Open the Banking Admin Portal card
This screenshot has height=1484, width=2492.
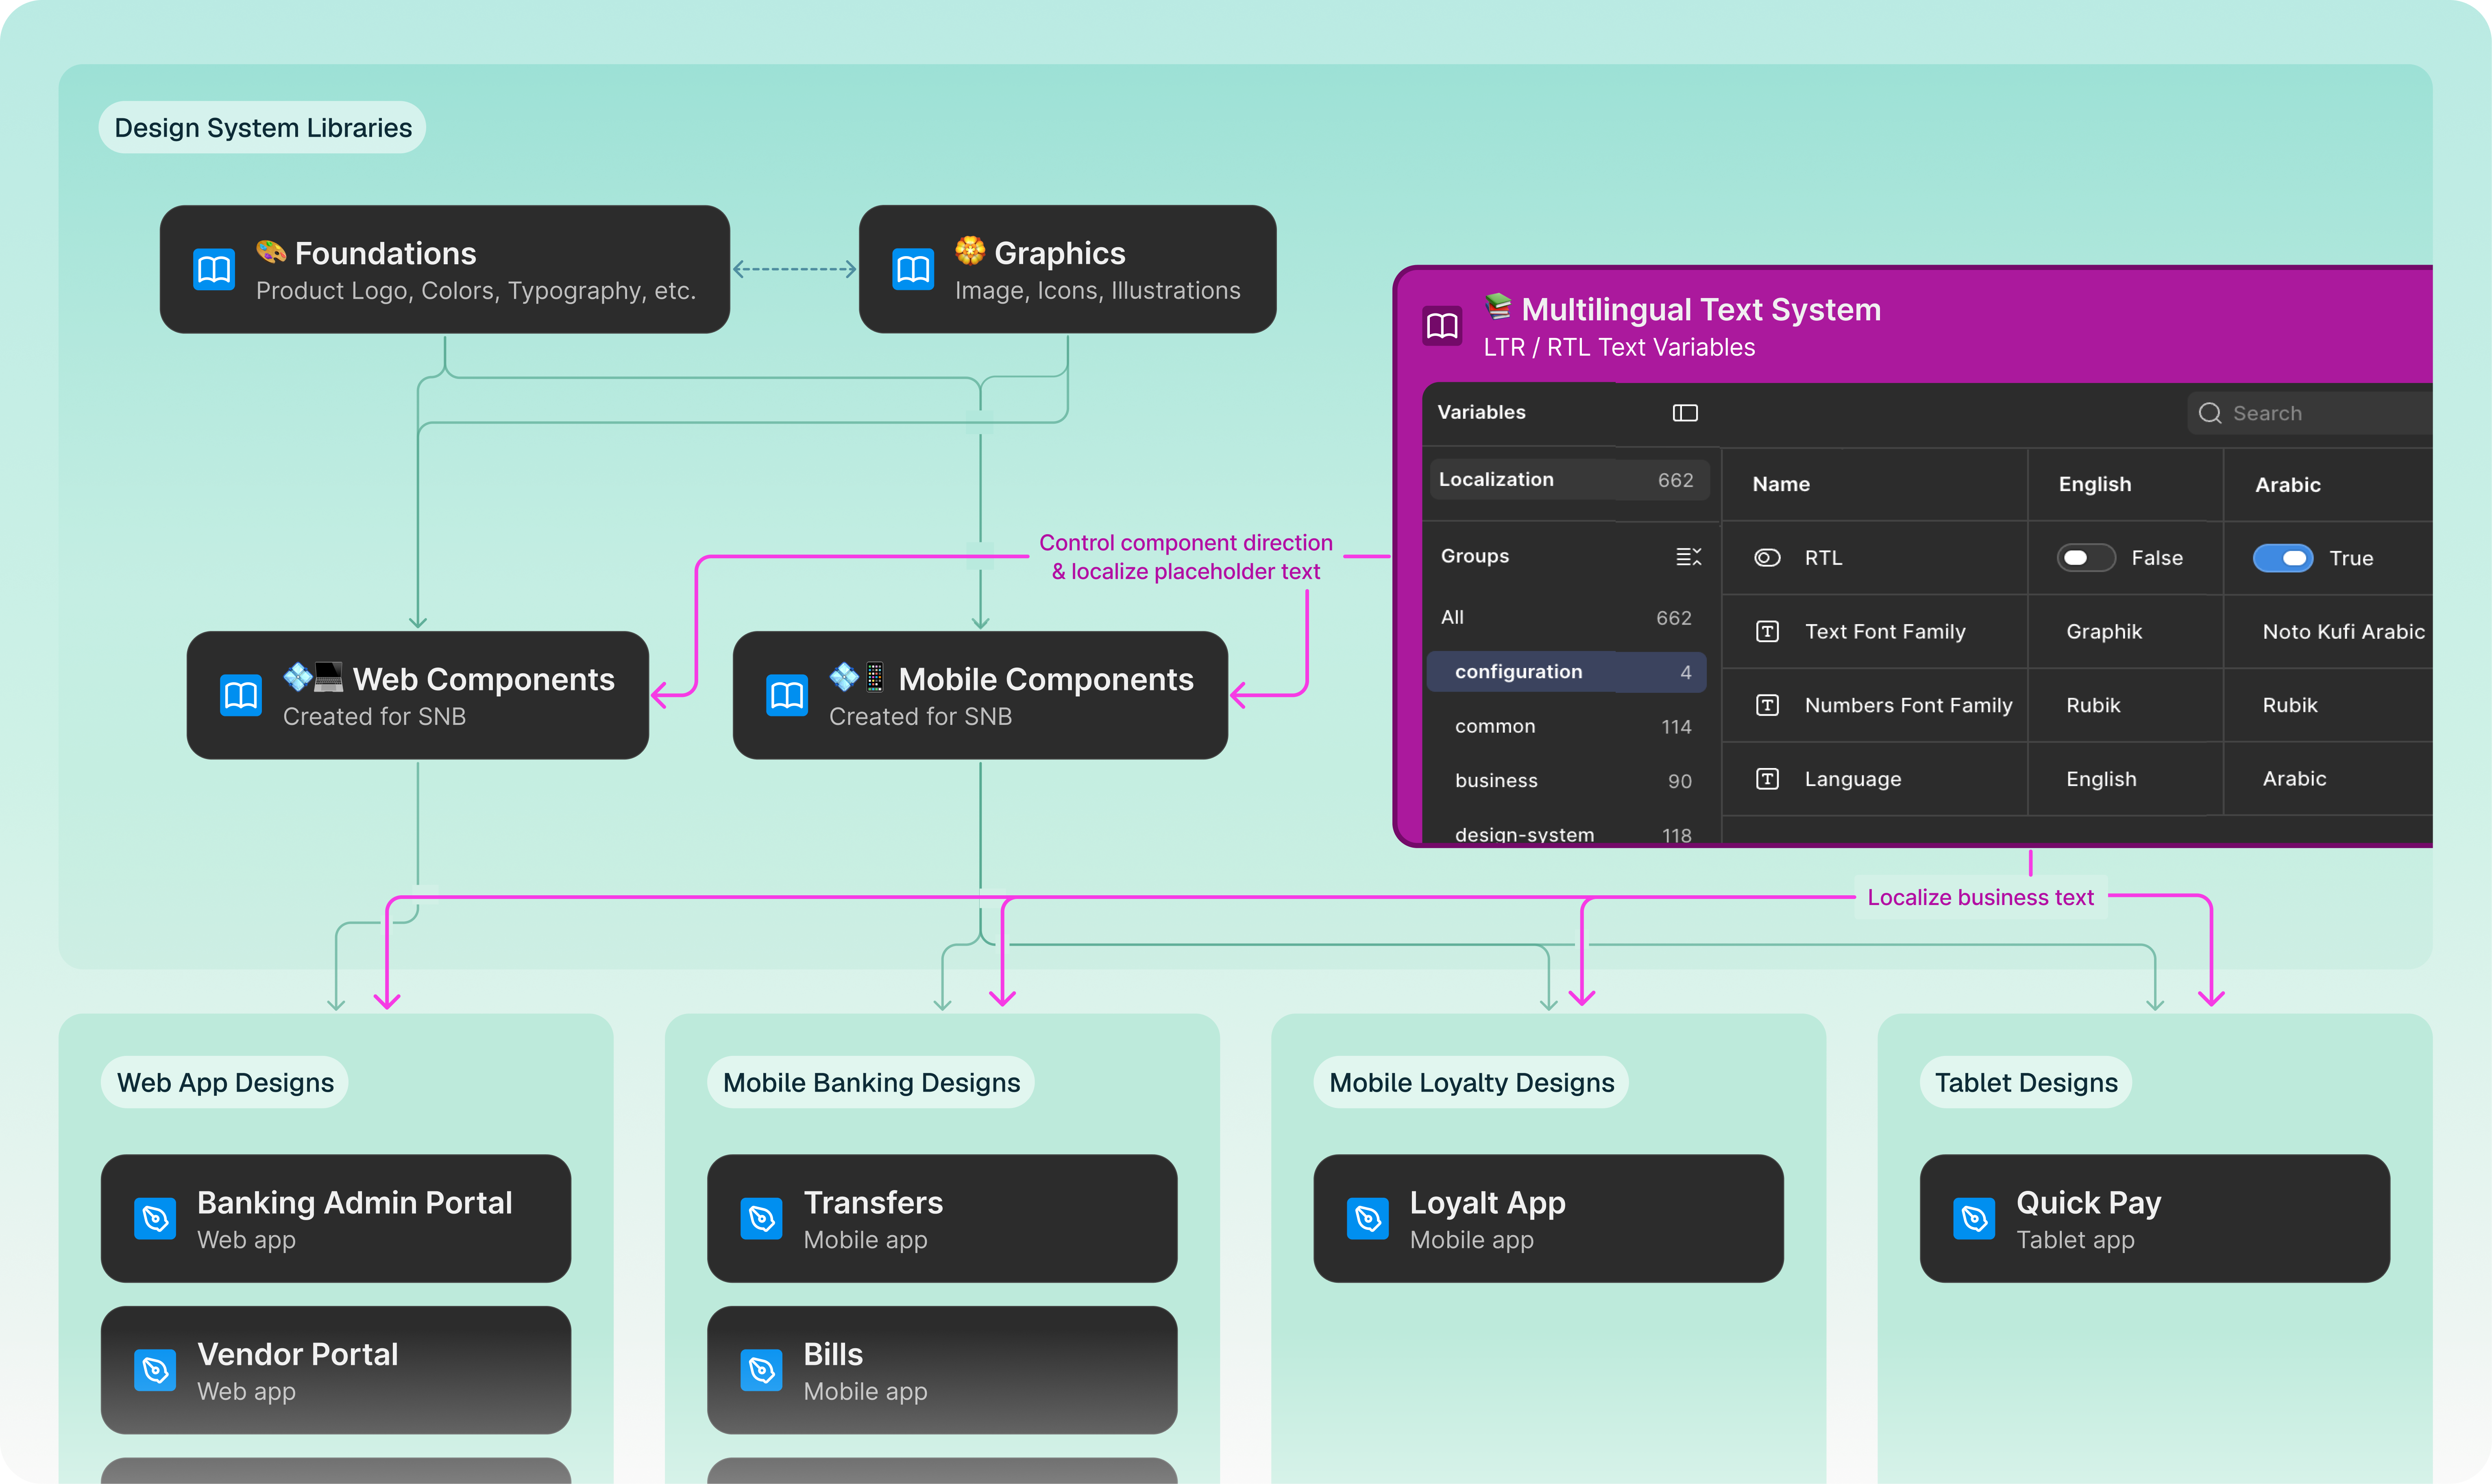coord(336,1218)
